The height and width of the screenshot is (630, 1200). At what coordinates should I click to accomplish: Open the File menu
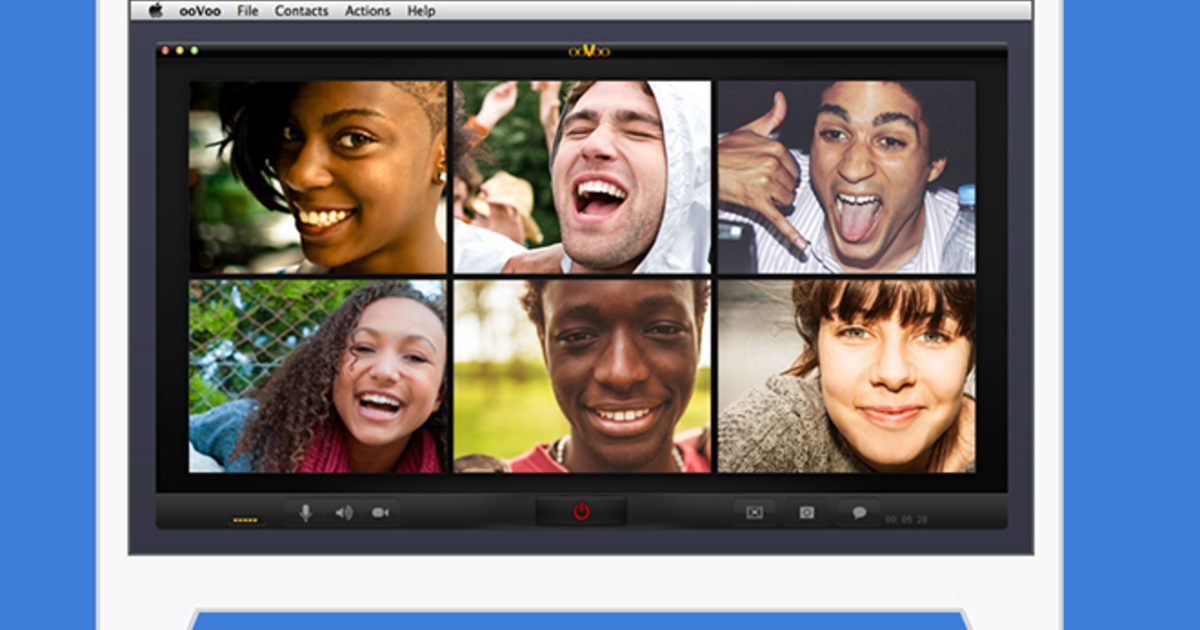(248, 11)
